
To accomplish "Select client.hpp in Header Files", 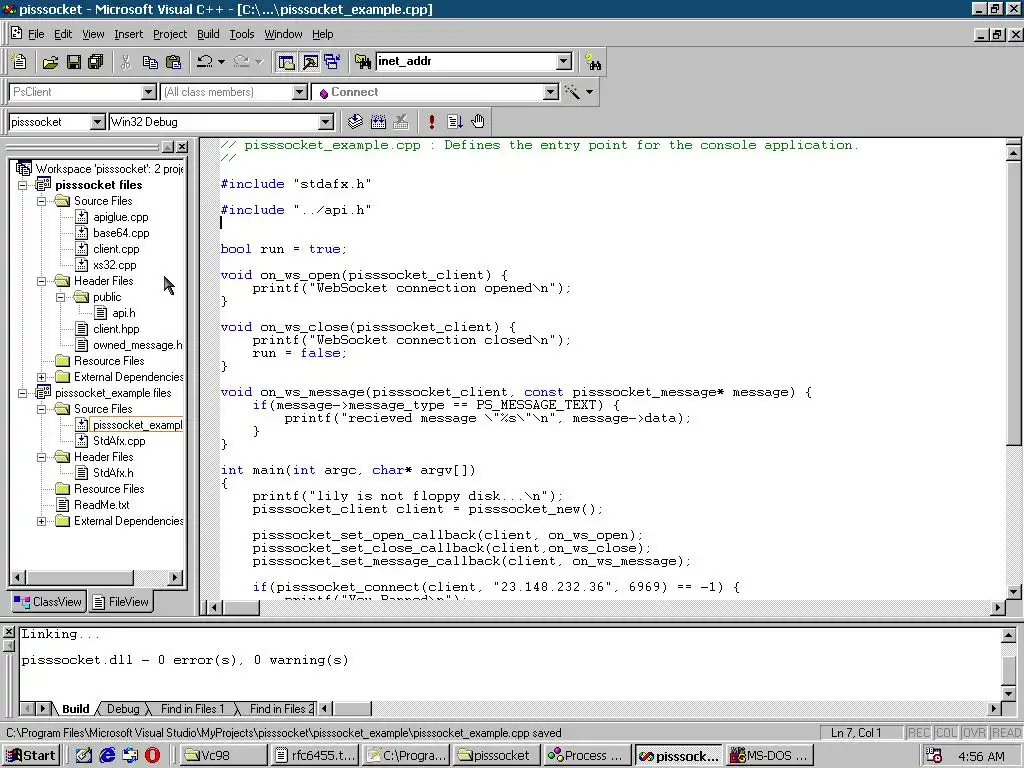I will 116,329.
